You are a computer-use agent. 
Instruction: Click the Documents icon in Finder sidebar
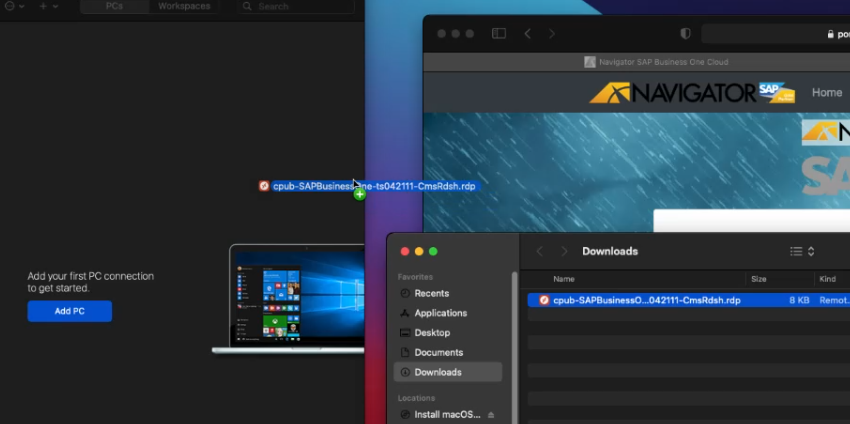pos(405,352)
